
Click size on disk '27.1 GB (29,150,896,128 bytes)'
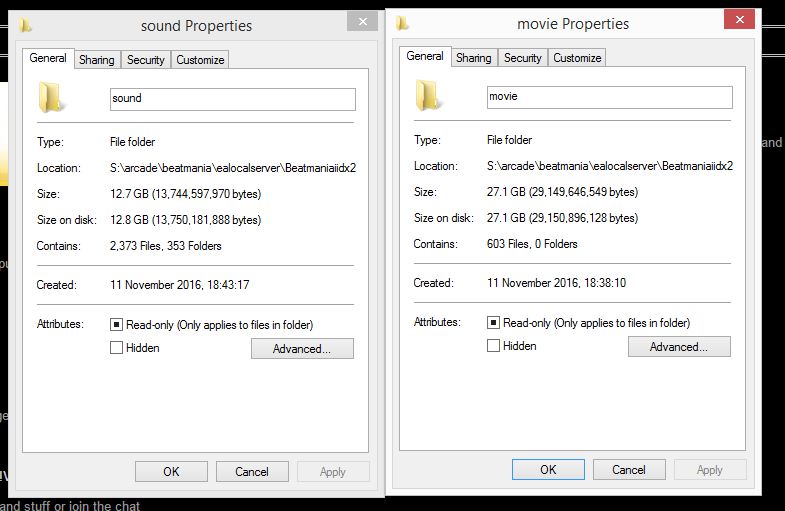pyautogui.click(x=563, y=218)
